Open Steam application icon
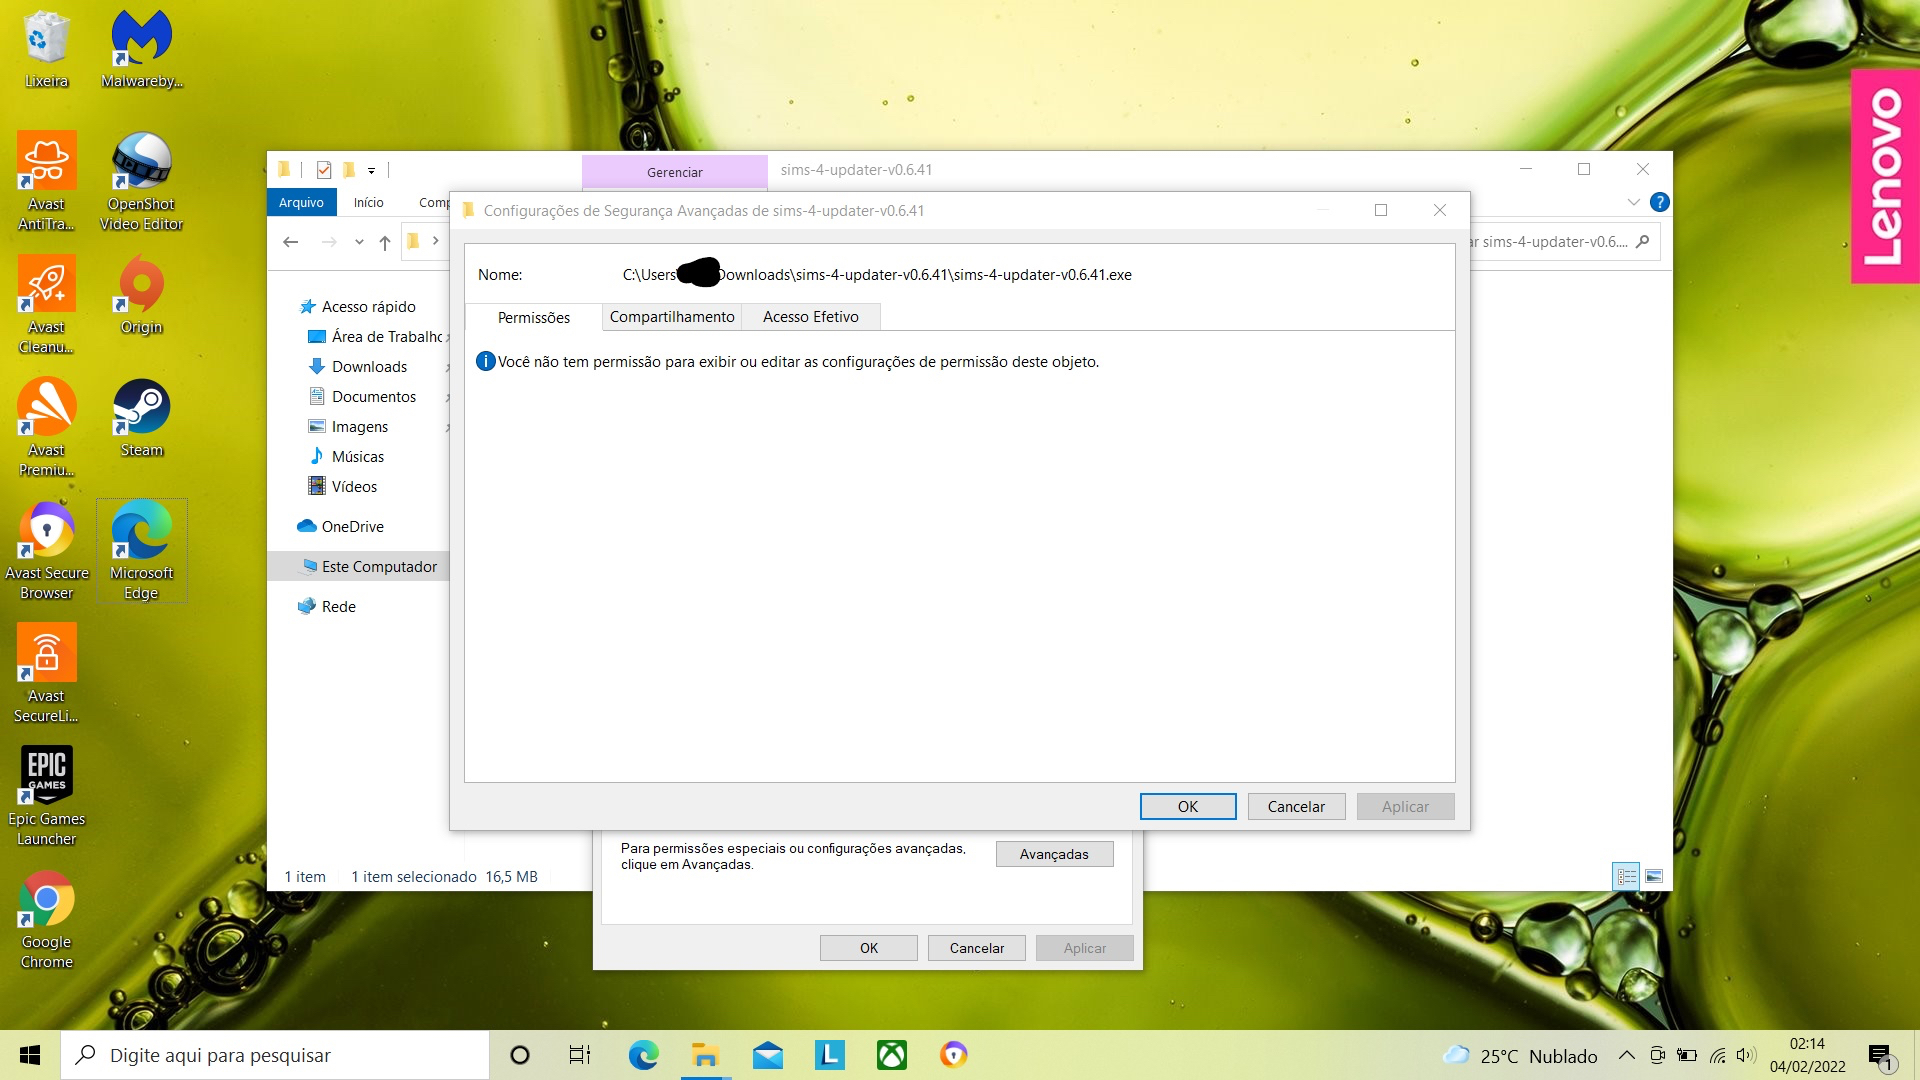1920x1080 pixels. [x=140, y=411]
